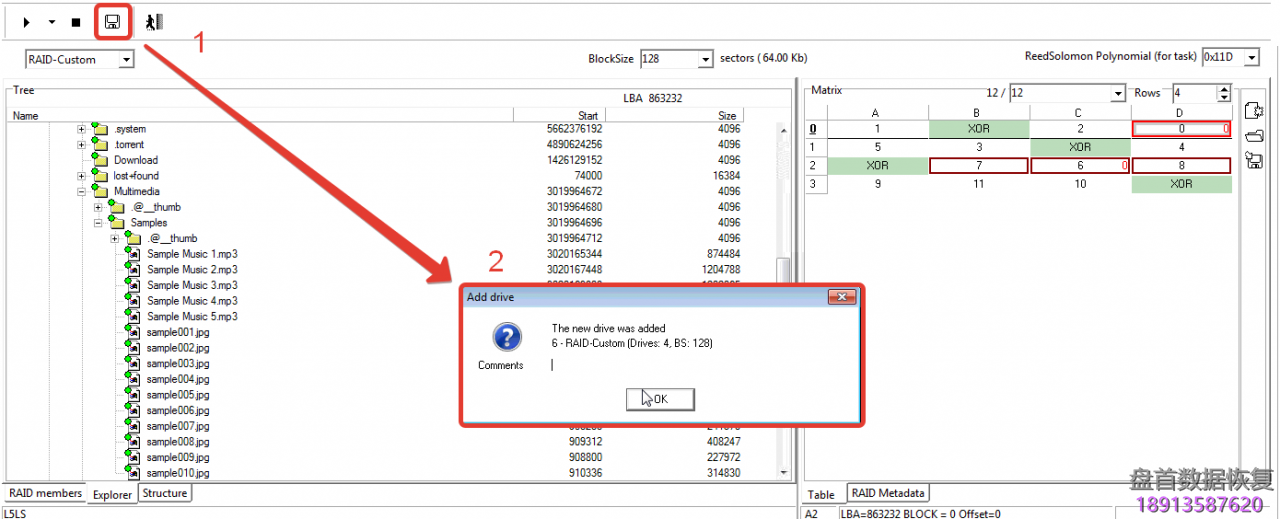The height and width of the screenshot is (519, 1280).
Task: Click matrix cell D3 containing XOR
Action: [1181, 184]
